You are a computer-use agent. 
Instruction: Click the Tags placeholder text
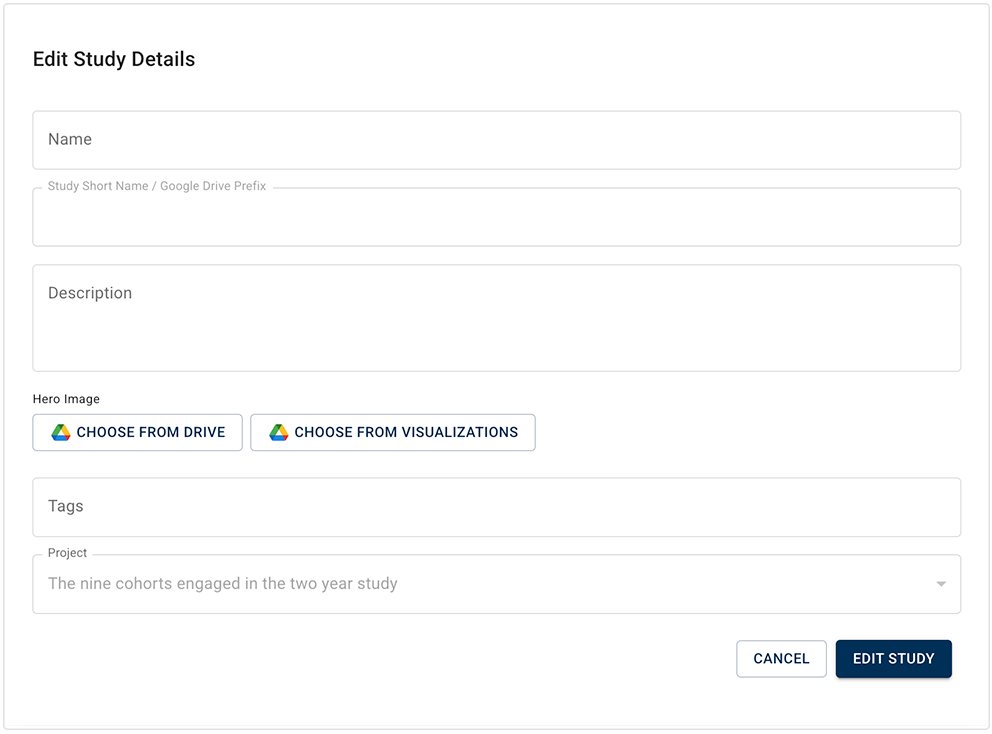coord(66,507)
